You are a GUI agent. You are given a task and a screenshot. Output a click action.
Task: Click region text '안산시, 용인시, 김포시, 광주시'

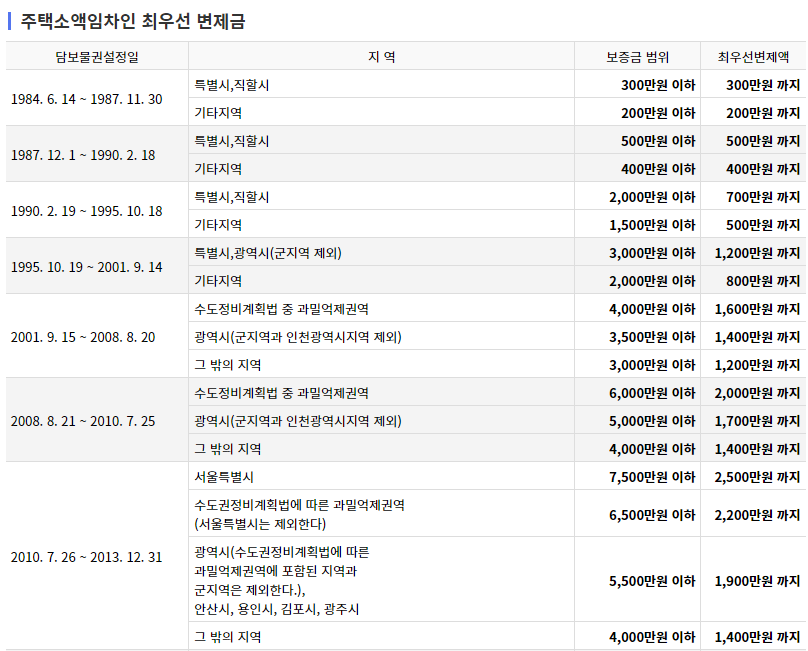click(276, 609)
